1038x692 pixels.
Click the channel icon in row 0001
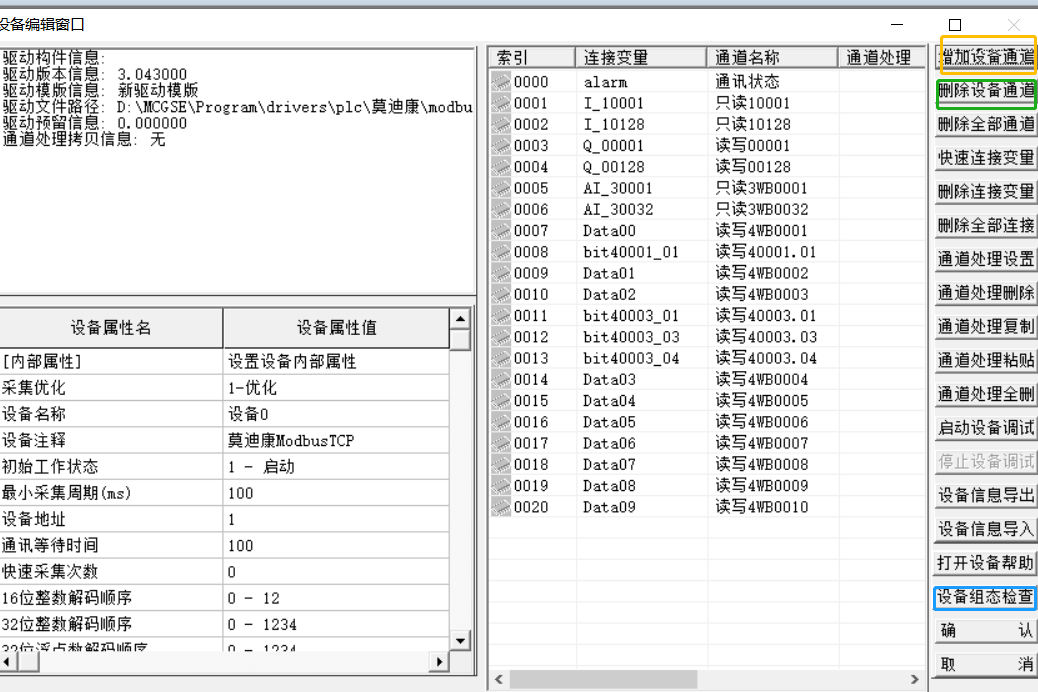[x=500, y=103]
